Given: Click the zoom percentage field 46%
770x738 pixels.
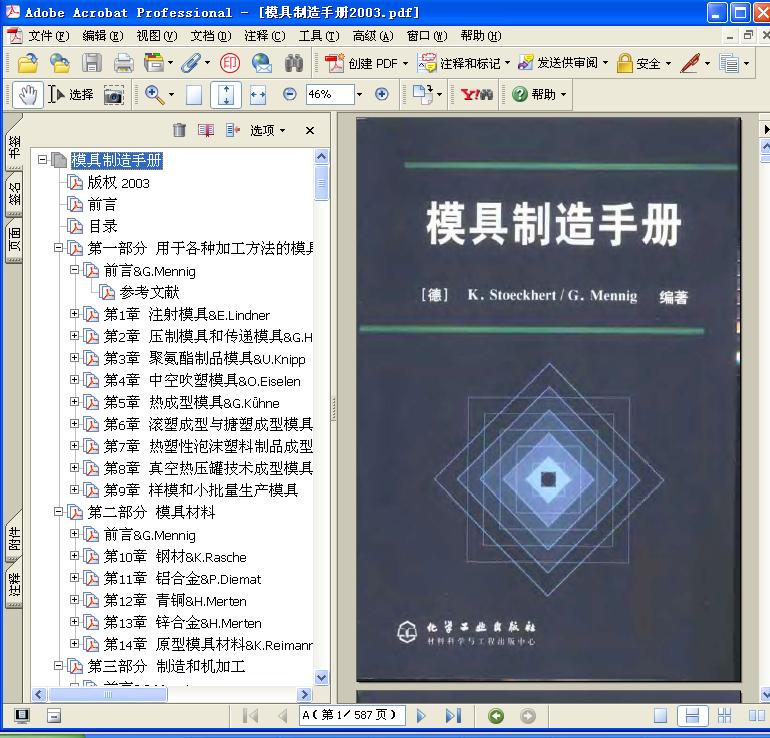Looking at the screenshot, I should click(330, 94).
